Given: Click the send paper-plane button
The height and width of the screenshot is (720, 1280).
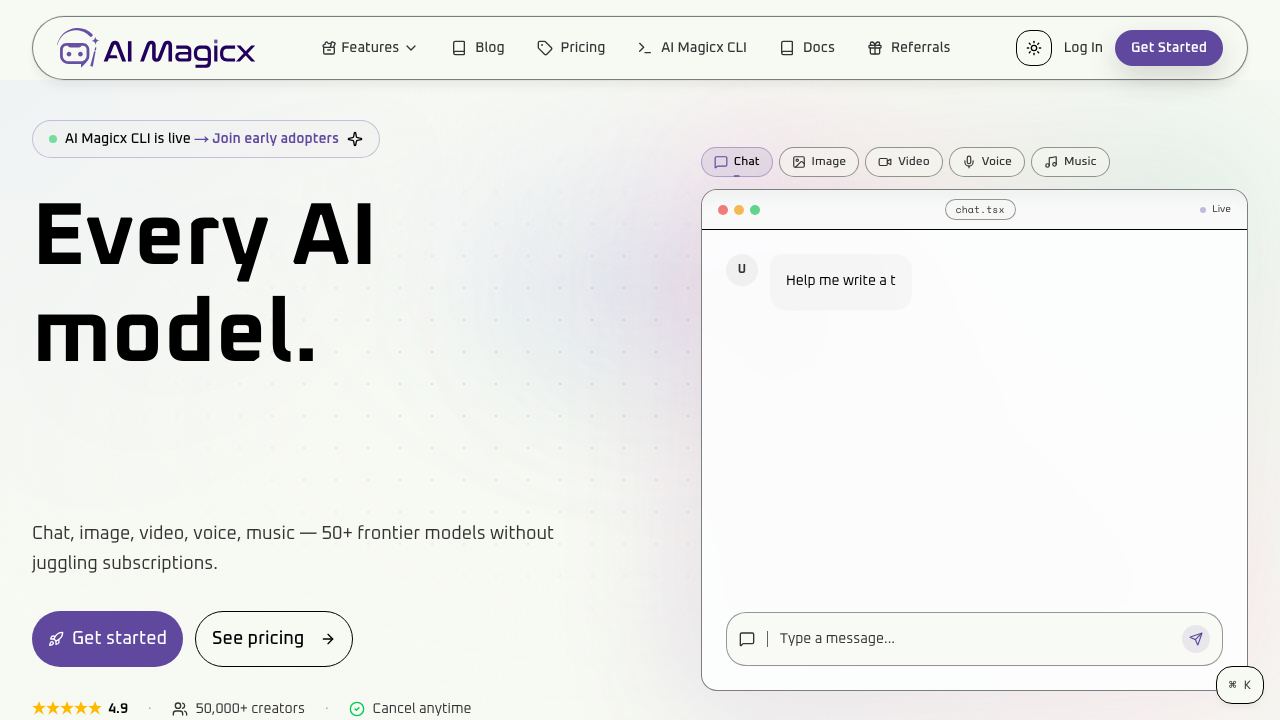Looking at the screenshot, I should tap(1196, 639).
